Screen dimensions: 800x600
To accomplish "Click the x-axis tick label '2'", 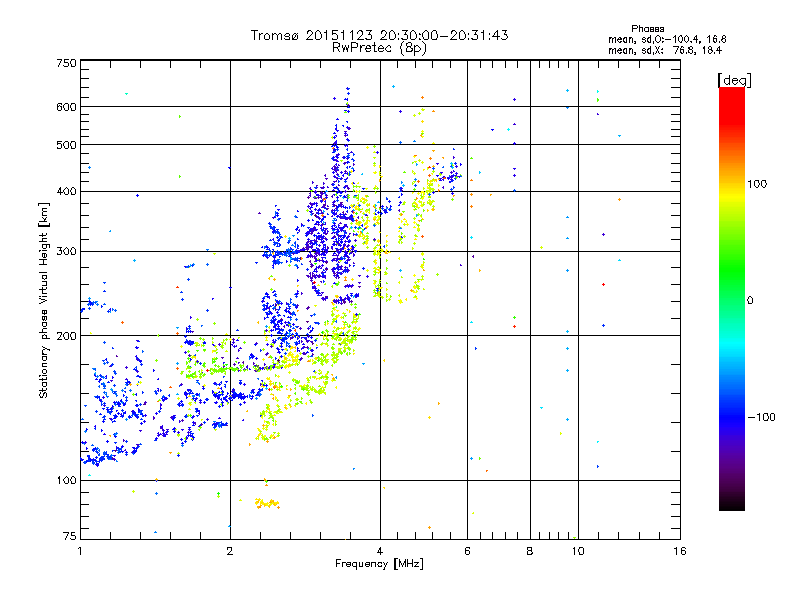I will click(230, 551).
